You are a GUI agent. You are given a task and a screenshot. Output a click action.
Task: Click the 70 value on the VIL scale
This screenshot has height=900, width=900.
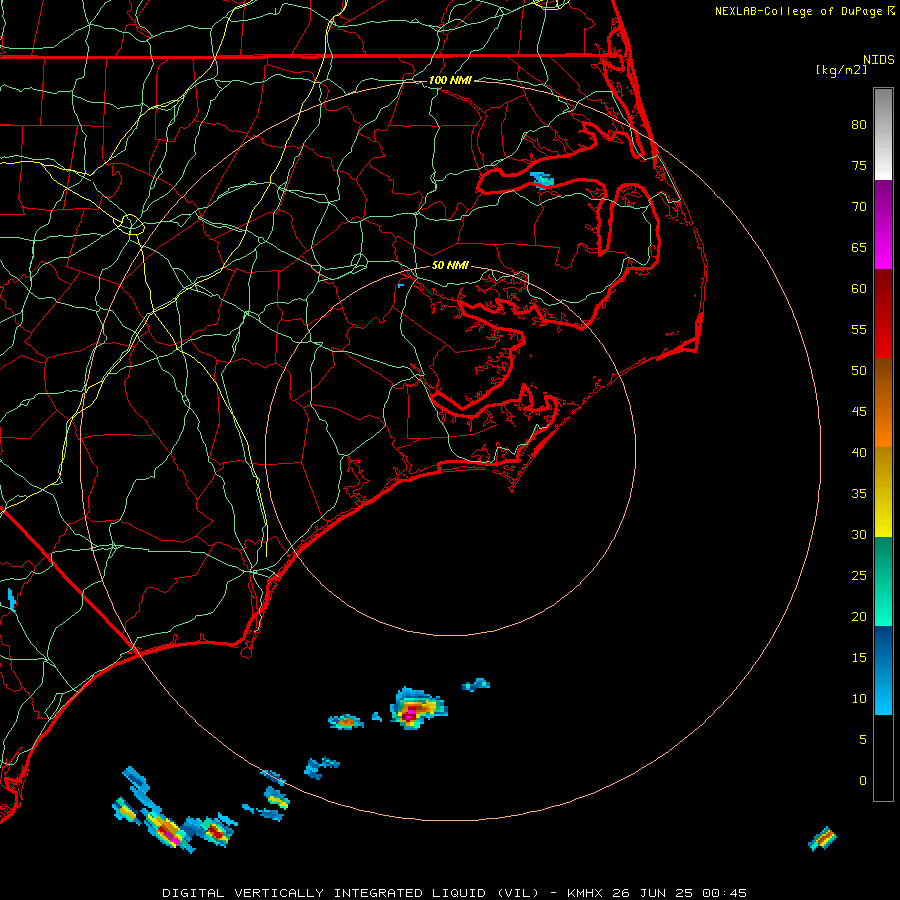pyautogui.click(x=859, y=207)
